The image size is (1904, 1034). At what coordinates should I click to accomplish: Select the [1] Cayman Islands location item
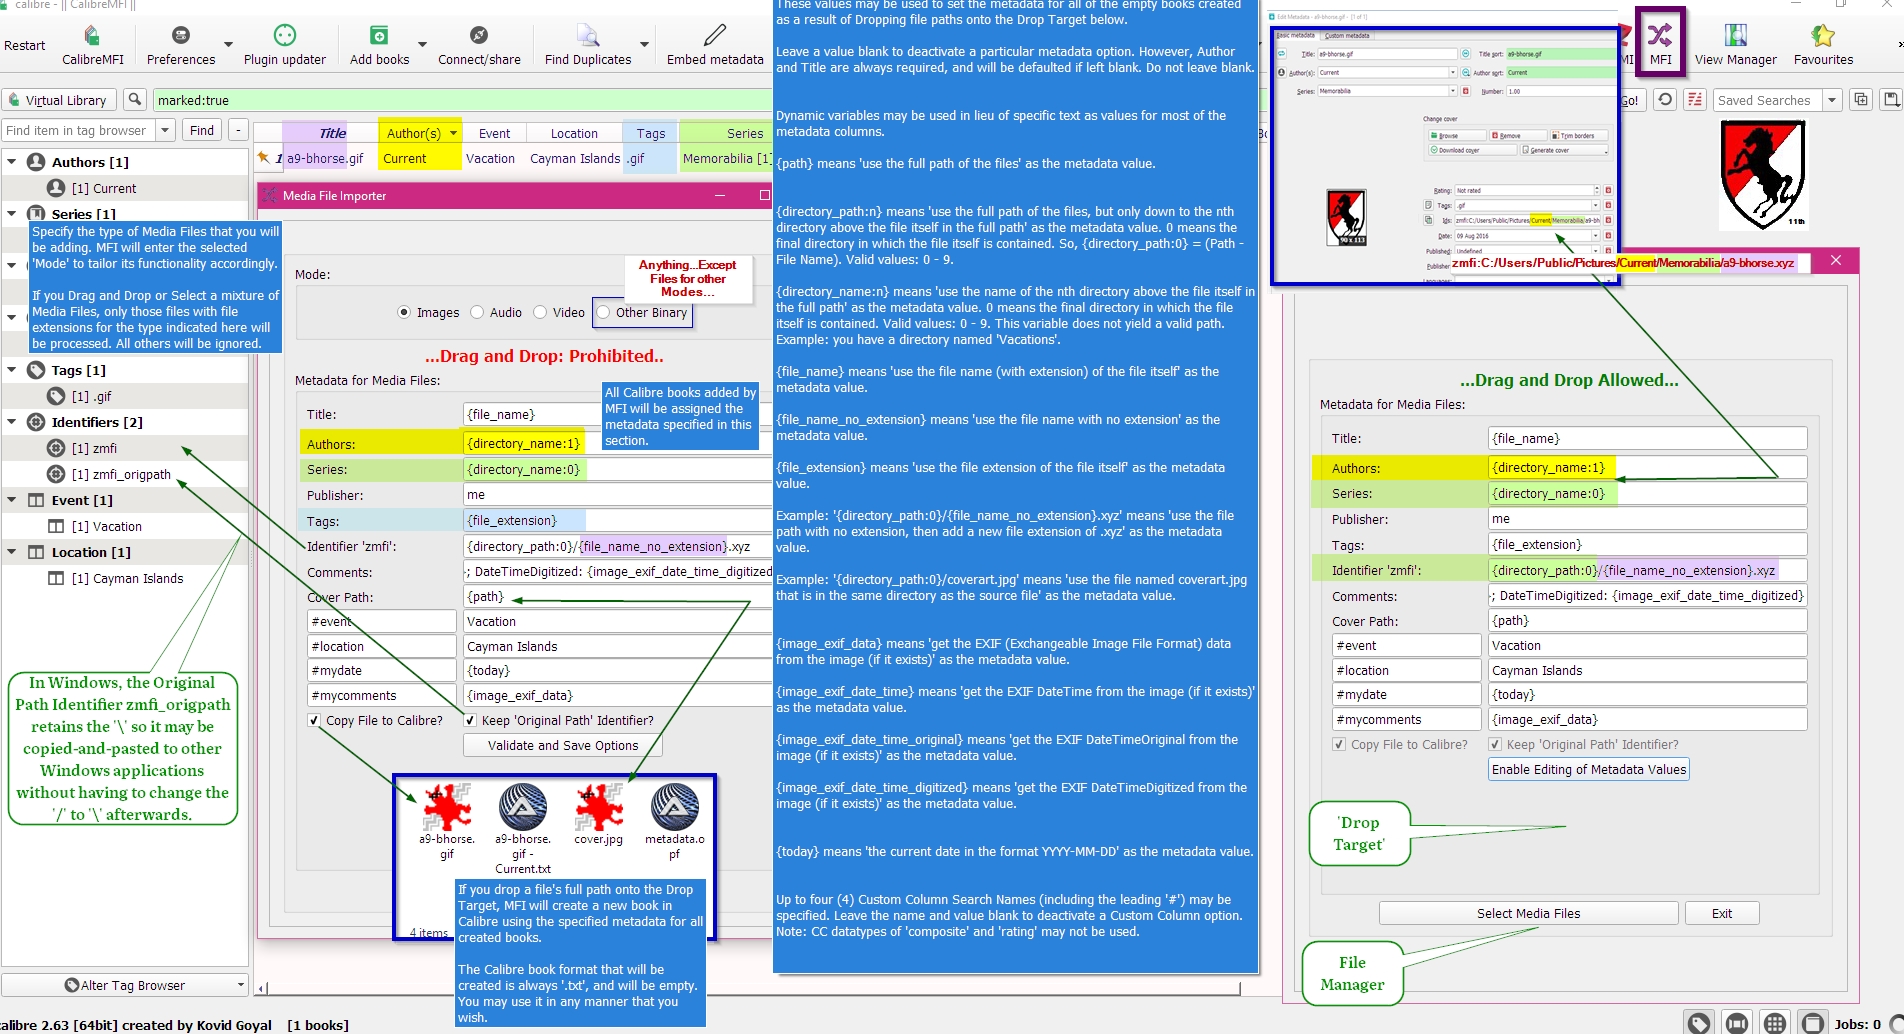click(x=127, y=578)
